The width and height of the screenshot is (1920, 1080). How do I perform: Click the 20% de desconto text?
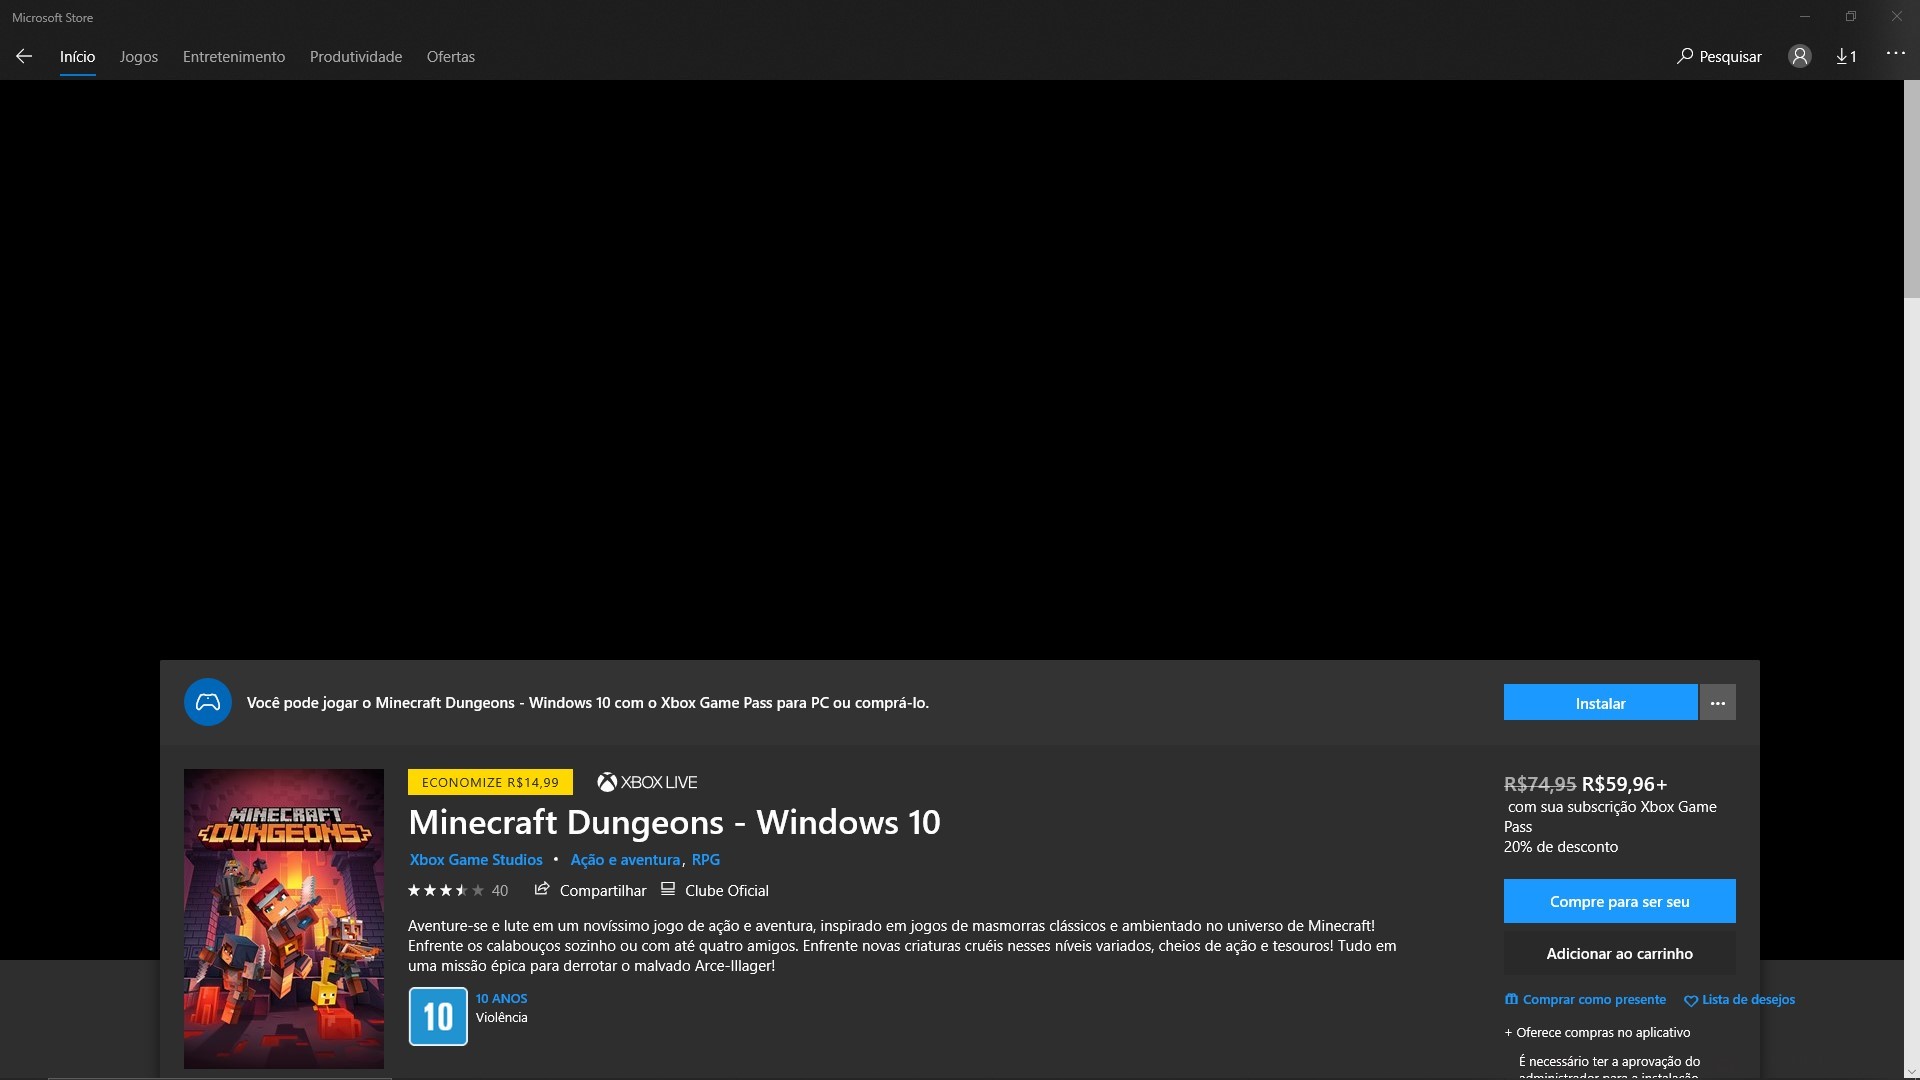1561,847
